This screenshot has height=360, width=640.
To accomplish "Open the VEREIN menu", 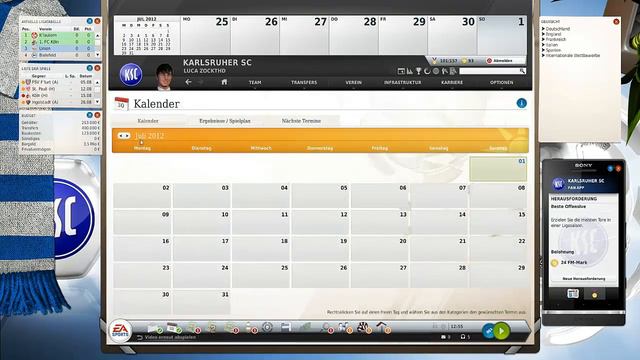I will (x=353, y=82).
